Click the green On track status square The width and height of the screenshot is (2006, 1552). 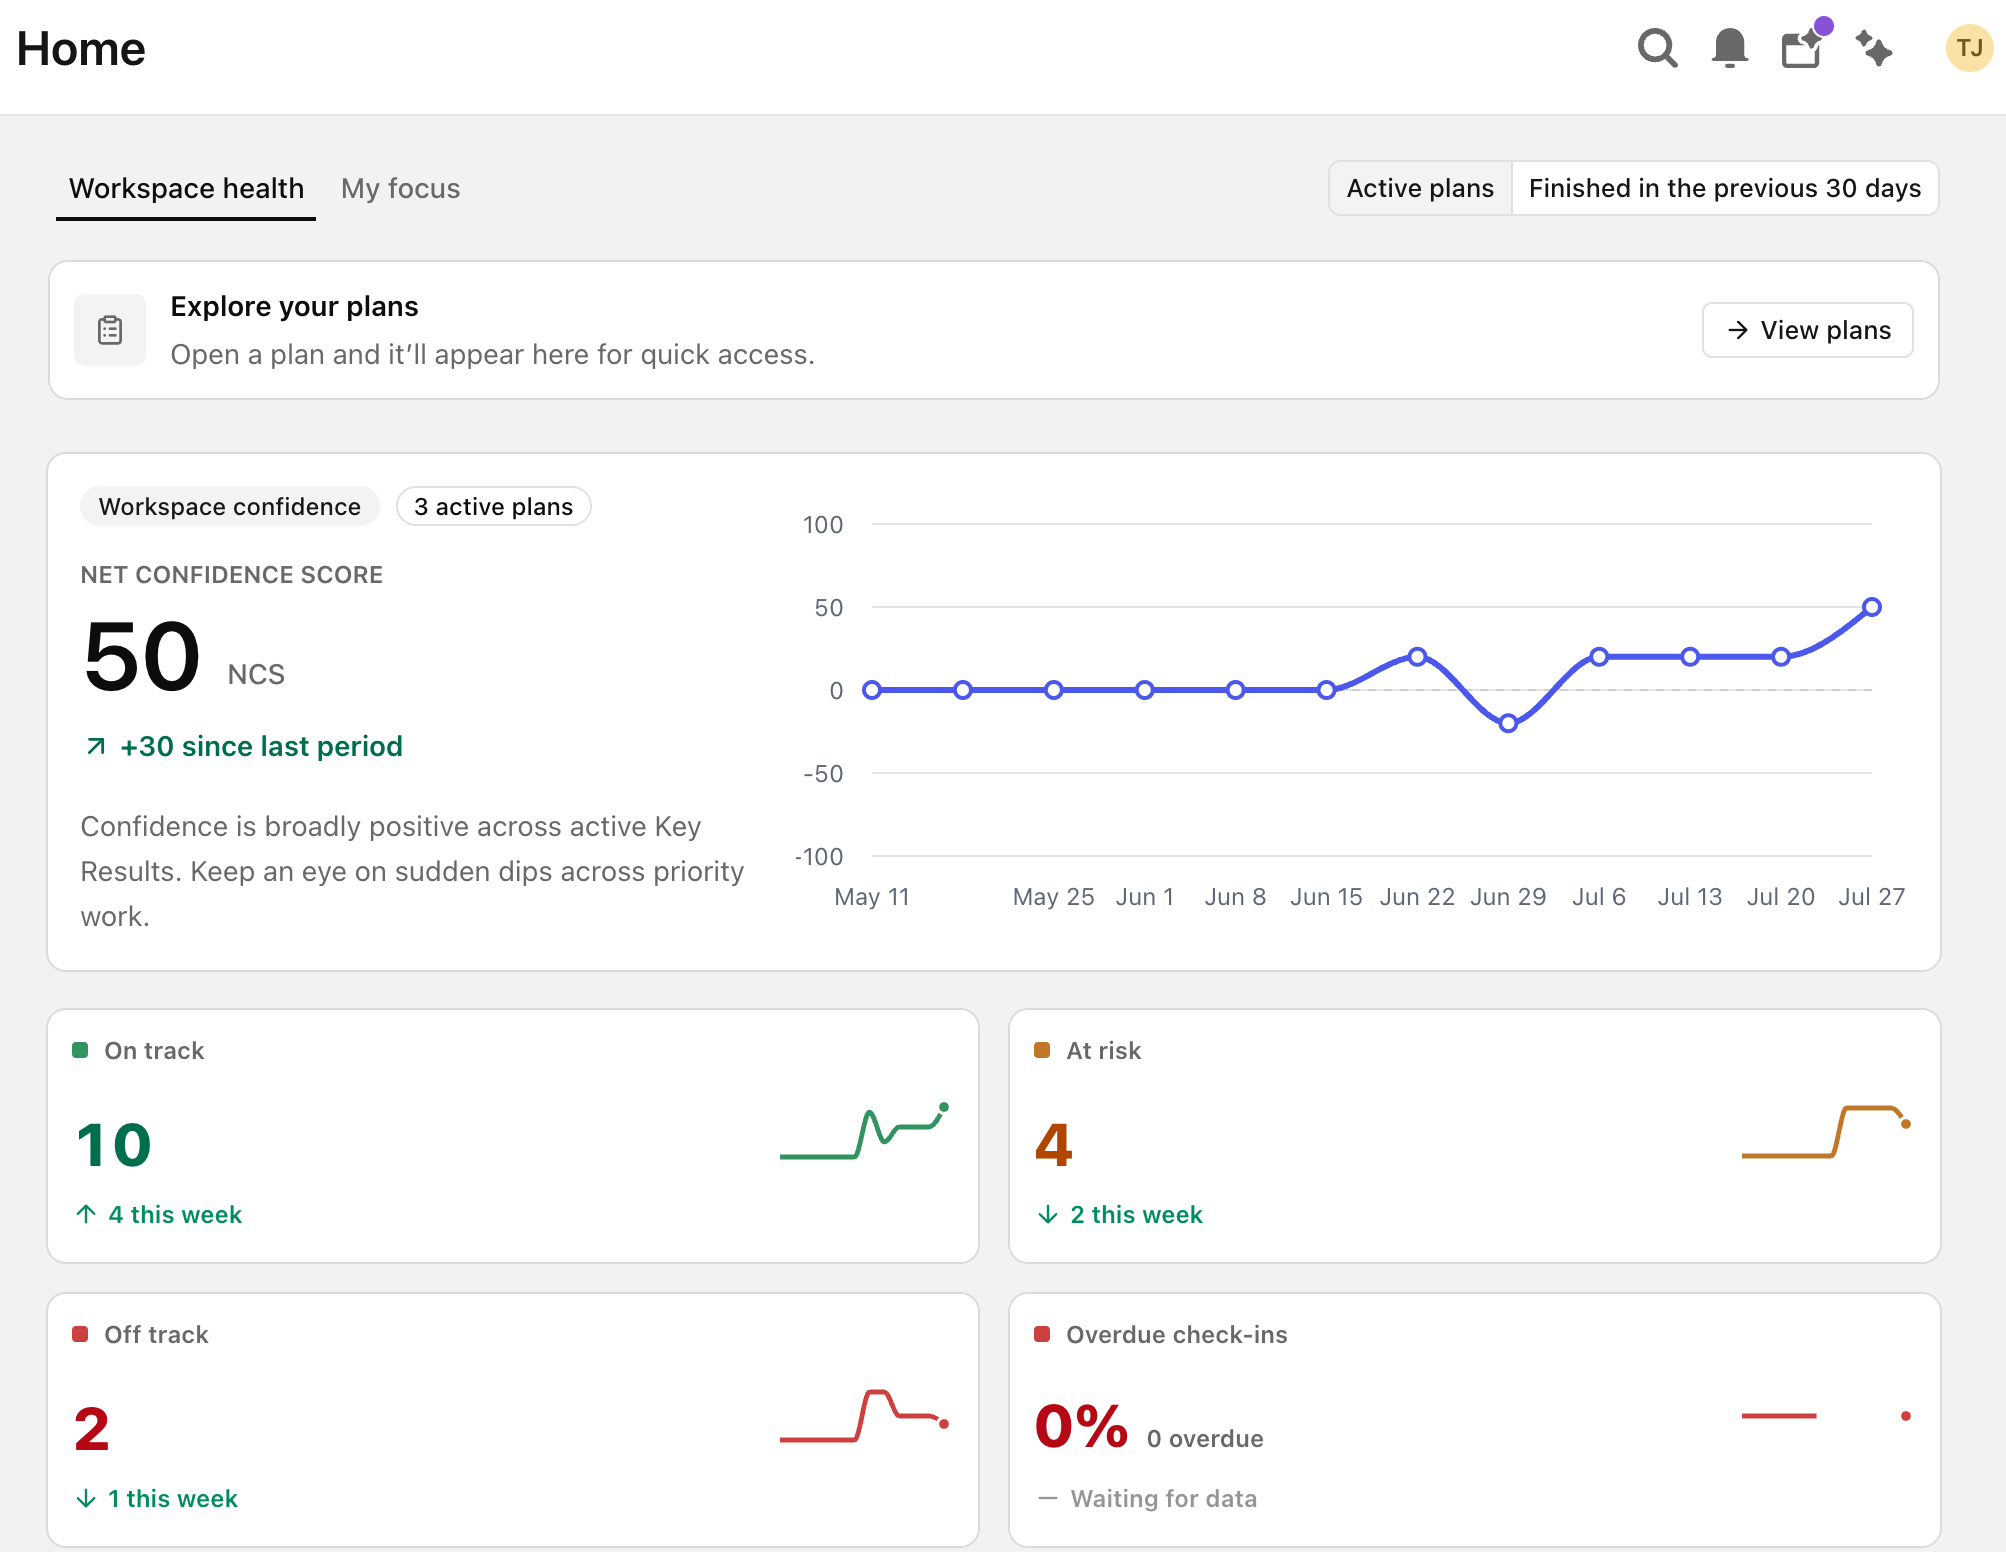pyautogui.click(x=80, y=1050)
